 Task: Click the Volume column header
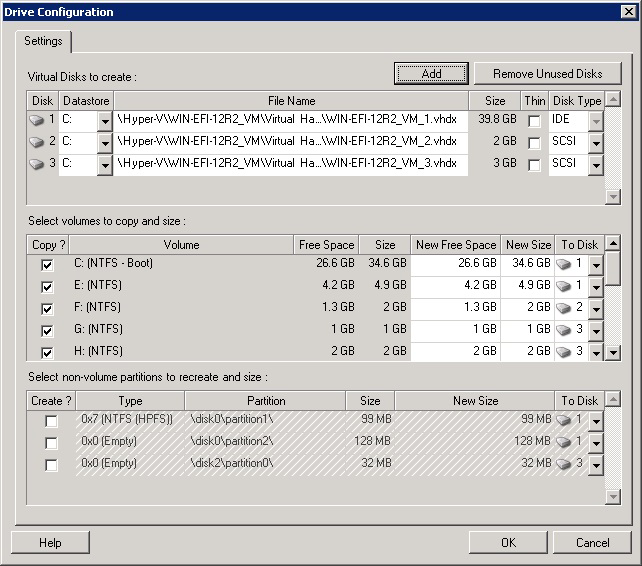coord(181,245)
